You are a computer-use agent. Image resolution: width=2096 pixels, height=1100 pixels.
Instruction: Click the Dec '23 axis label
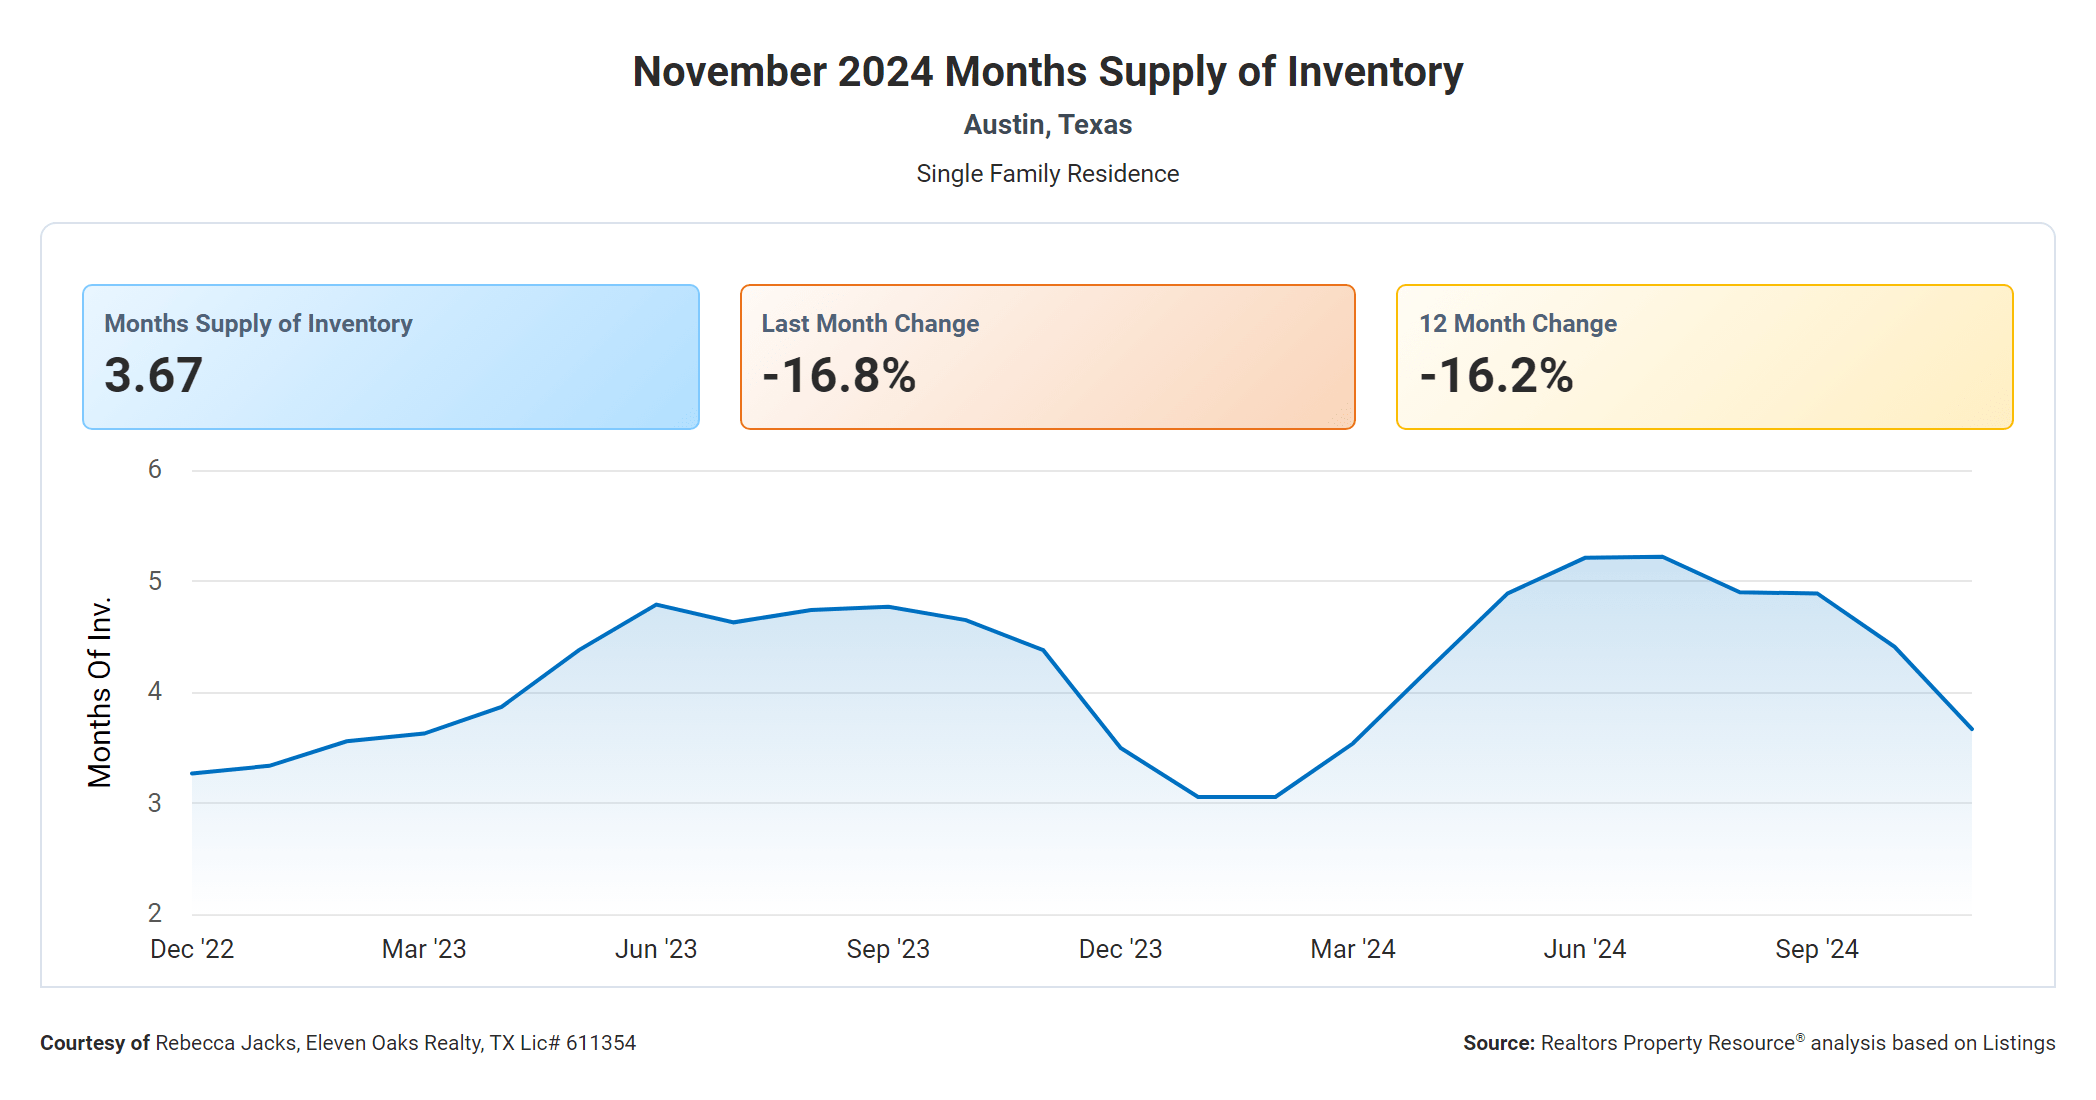[1120, 949]
